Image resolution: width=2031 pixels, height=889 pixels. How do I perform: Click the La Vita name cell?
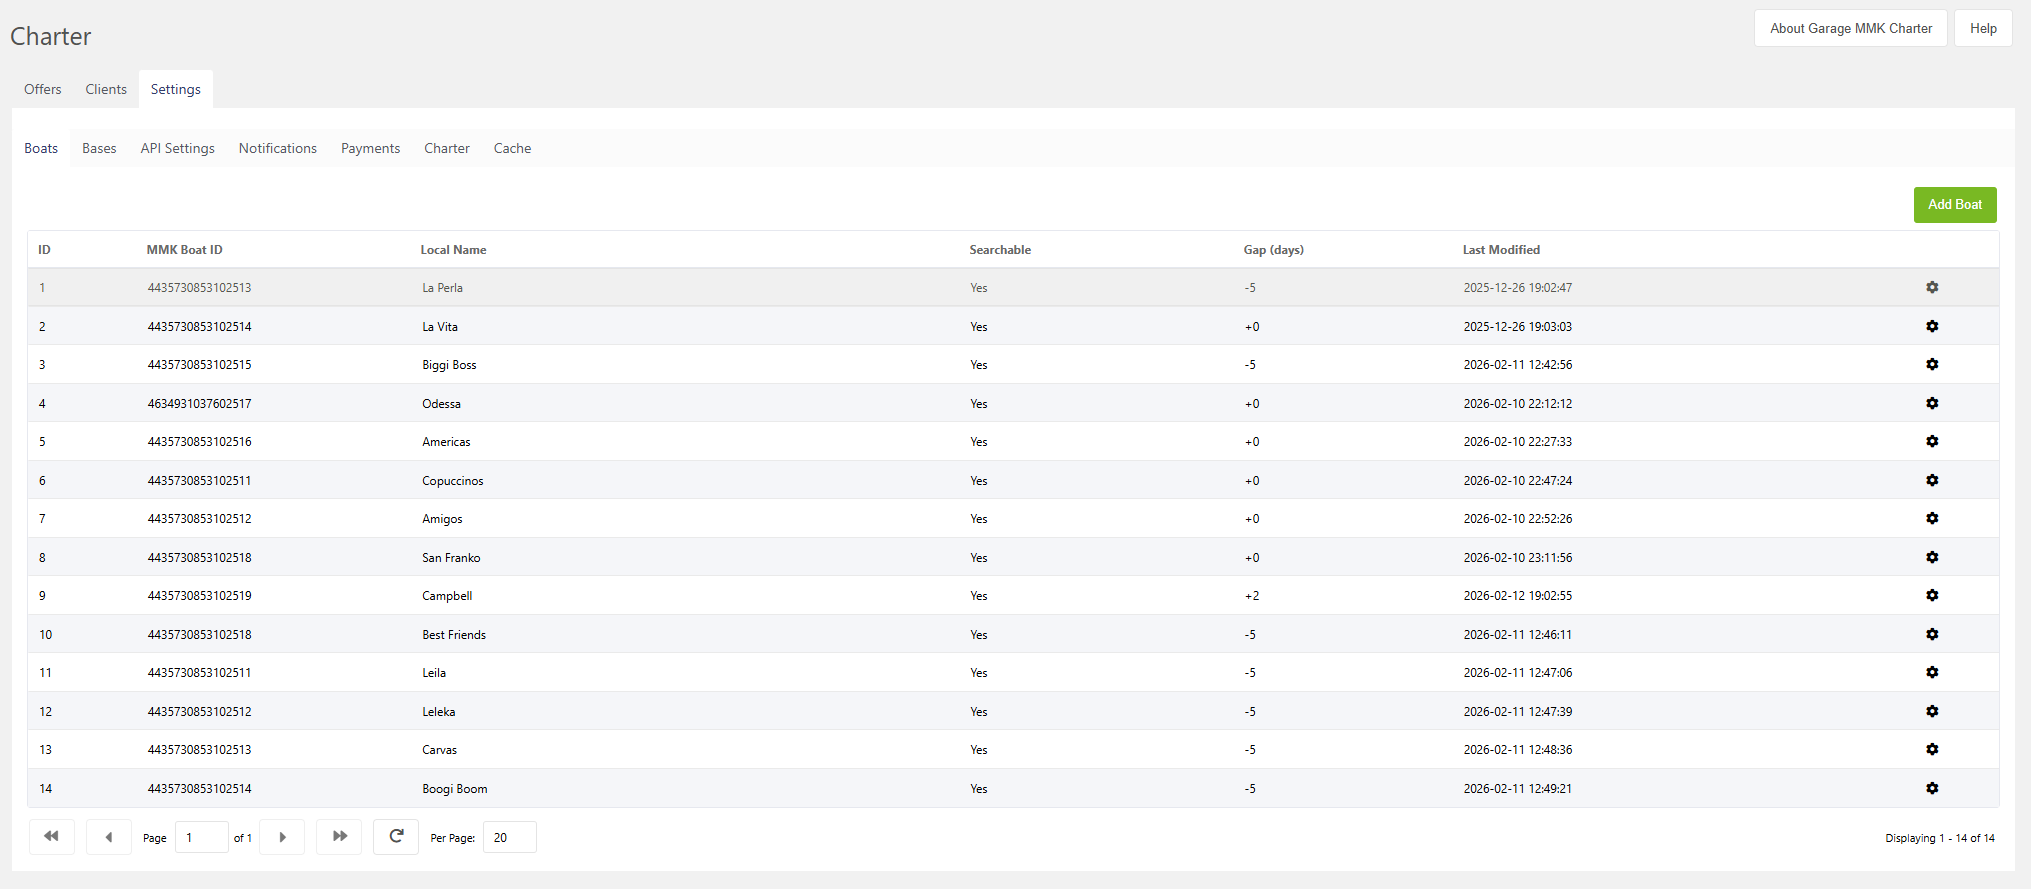[x=440, y=327]
